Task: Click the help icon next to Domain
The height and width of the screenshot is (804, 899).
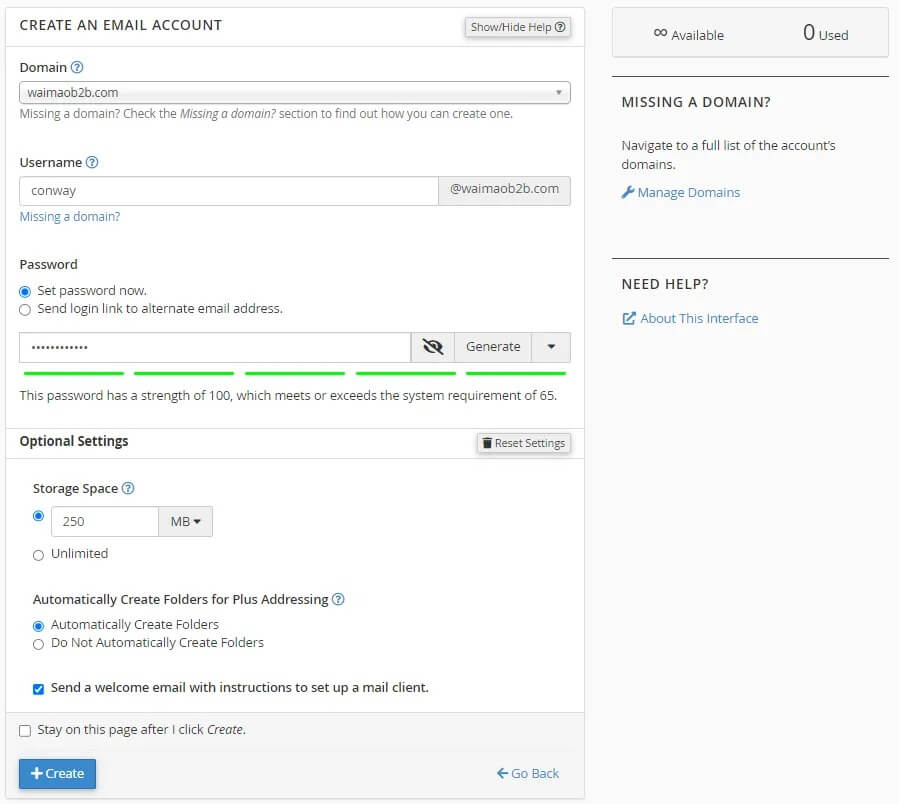Action: pos(77,68)
